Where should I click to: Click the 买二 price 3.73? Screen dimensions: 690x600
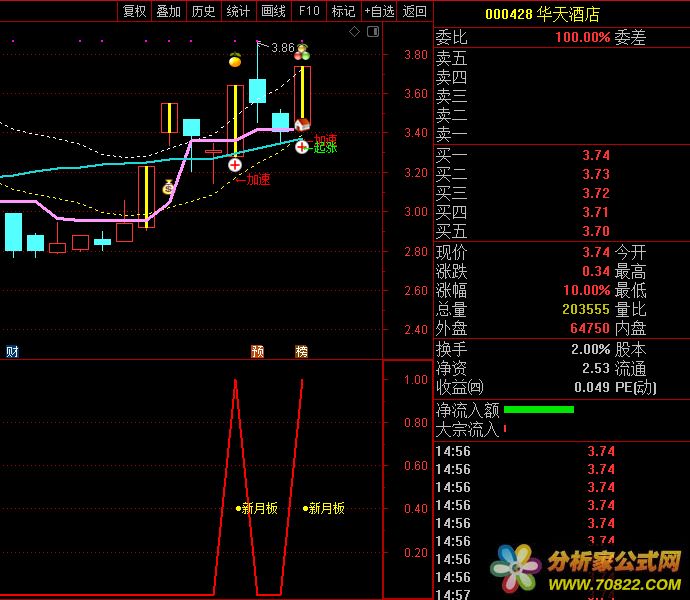point(596,174)
